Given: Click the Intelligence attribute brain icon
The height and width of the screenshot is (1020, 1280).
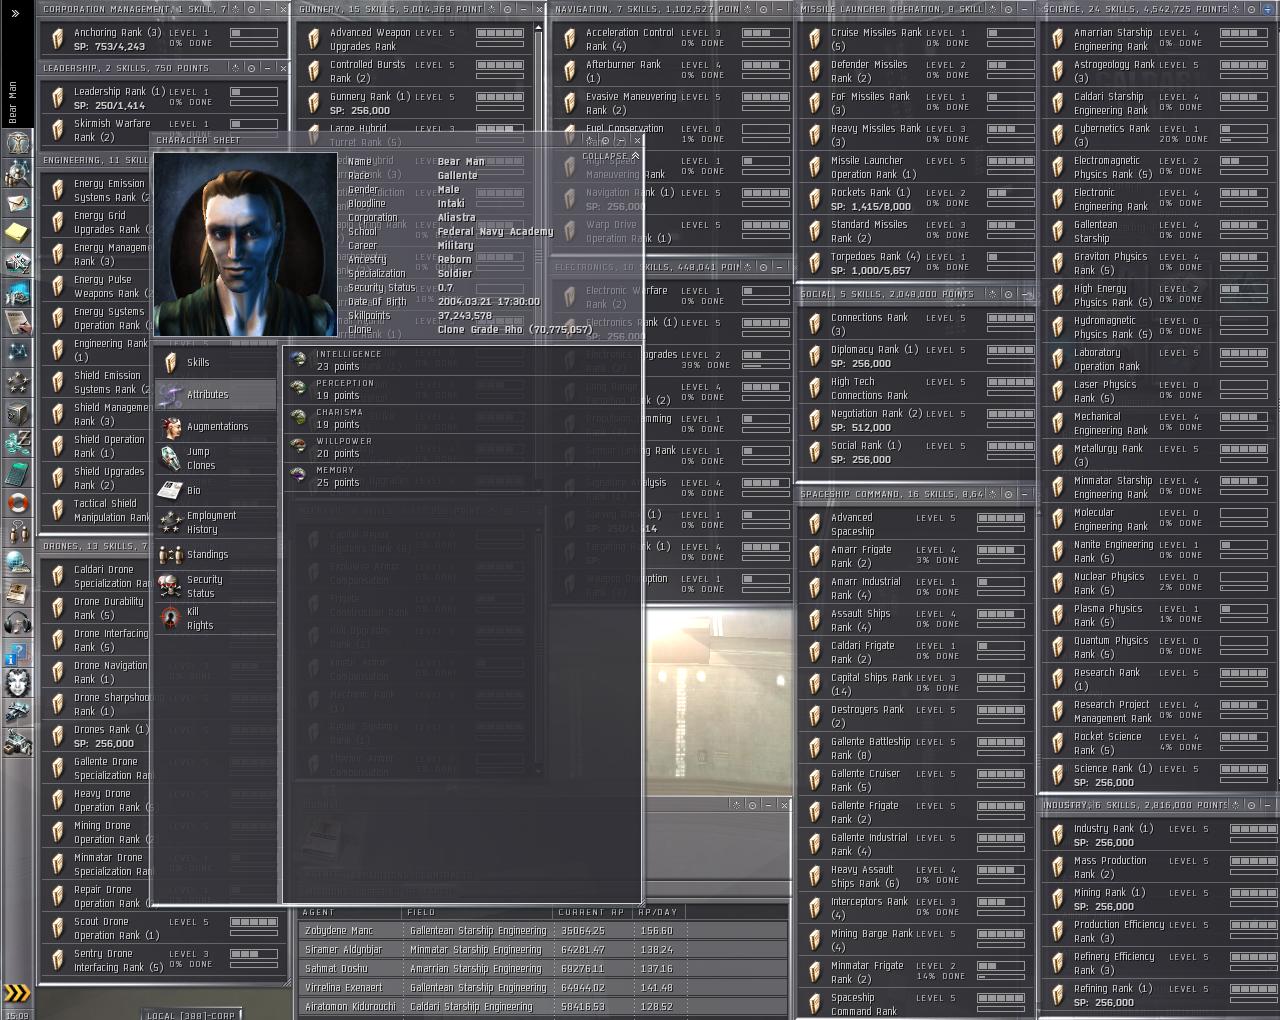Looking at the screenshot, I should point(298,360).
